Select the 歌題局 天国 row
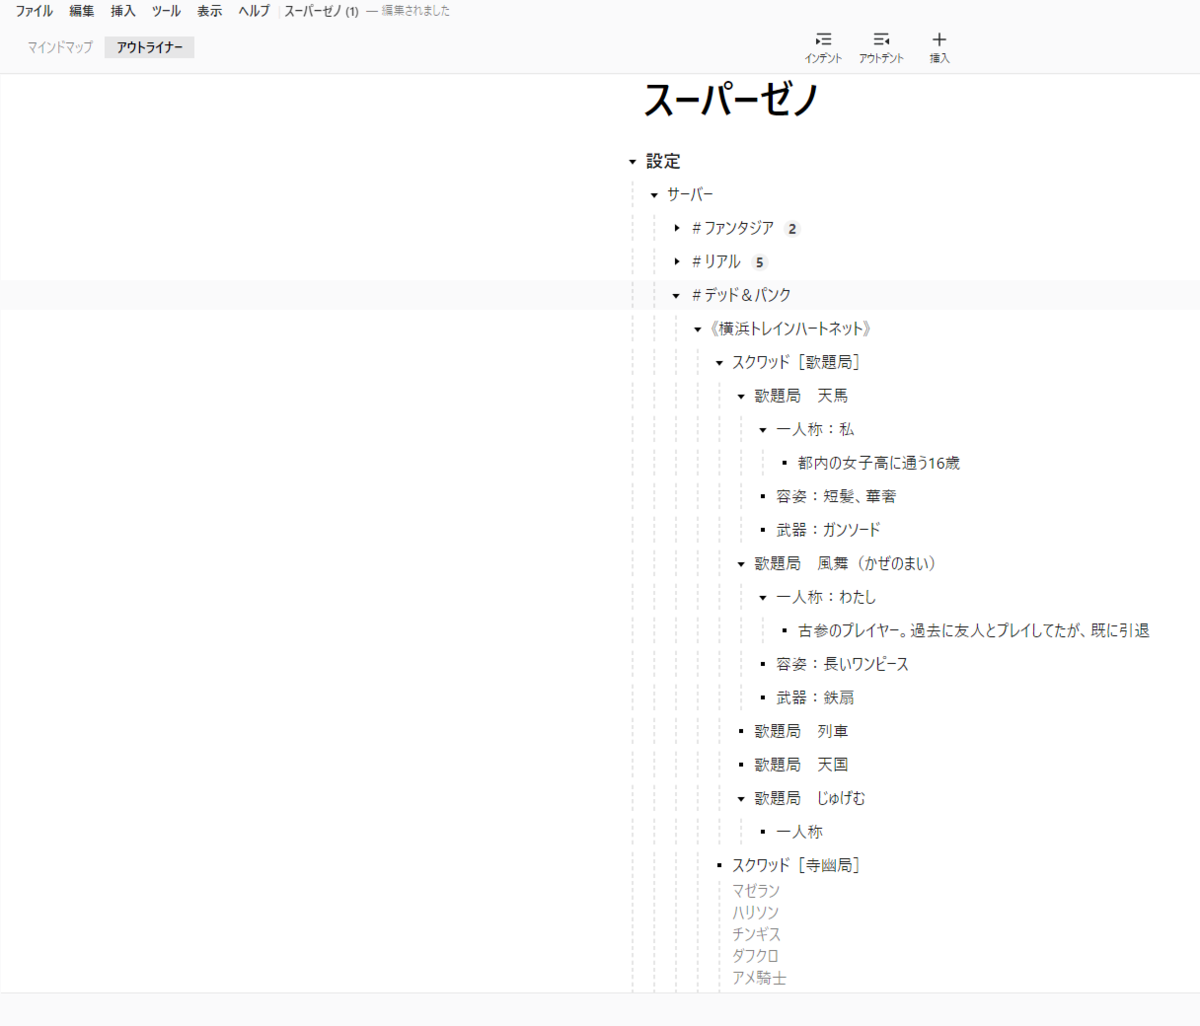Image resolution: width=1200 pixels, height=1026 pixels. tap(801, 765)
